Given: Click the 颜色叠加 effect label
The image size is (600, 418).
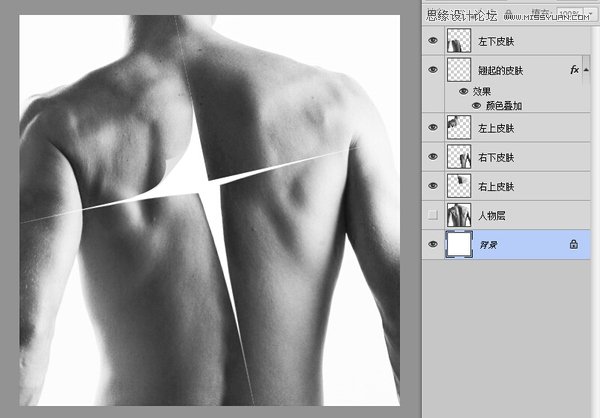Looking at the screenshot, I should click(505, 105).
